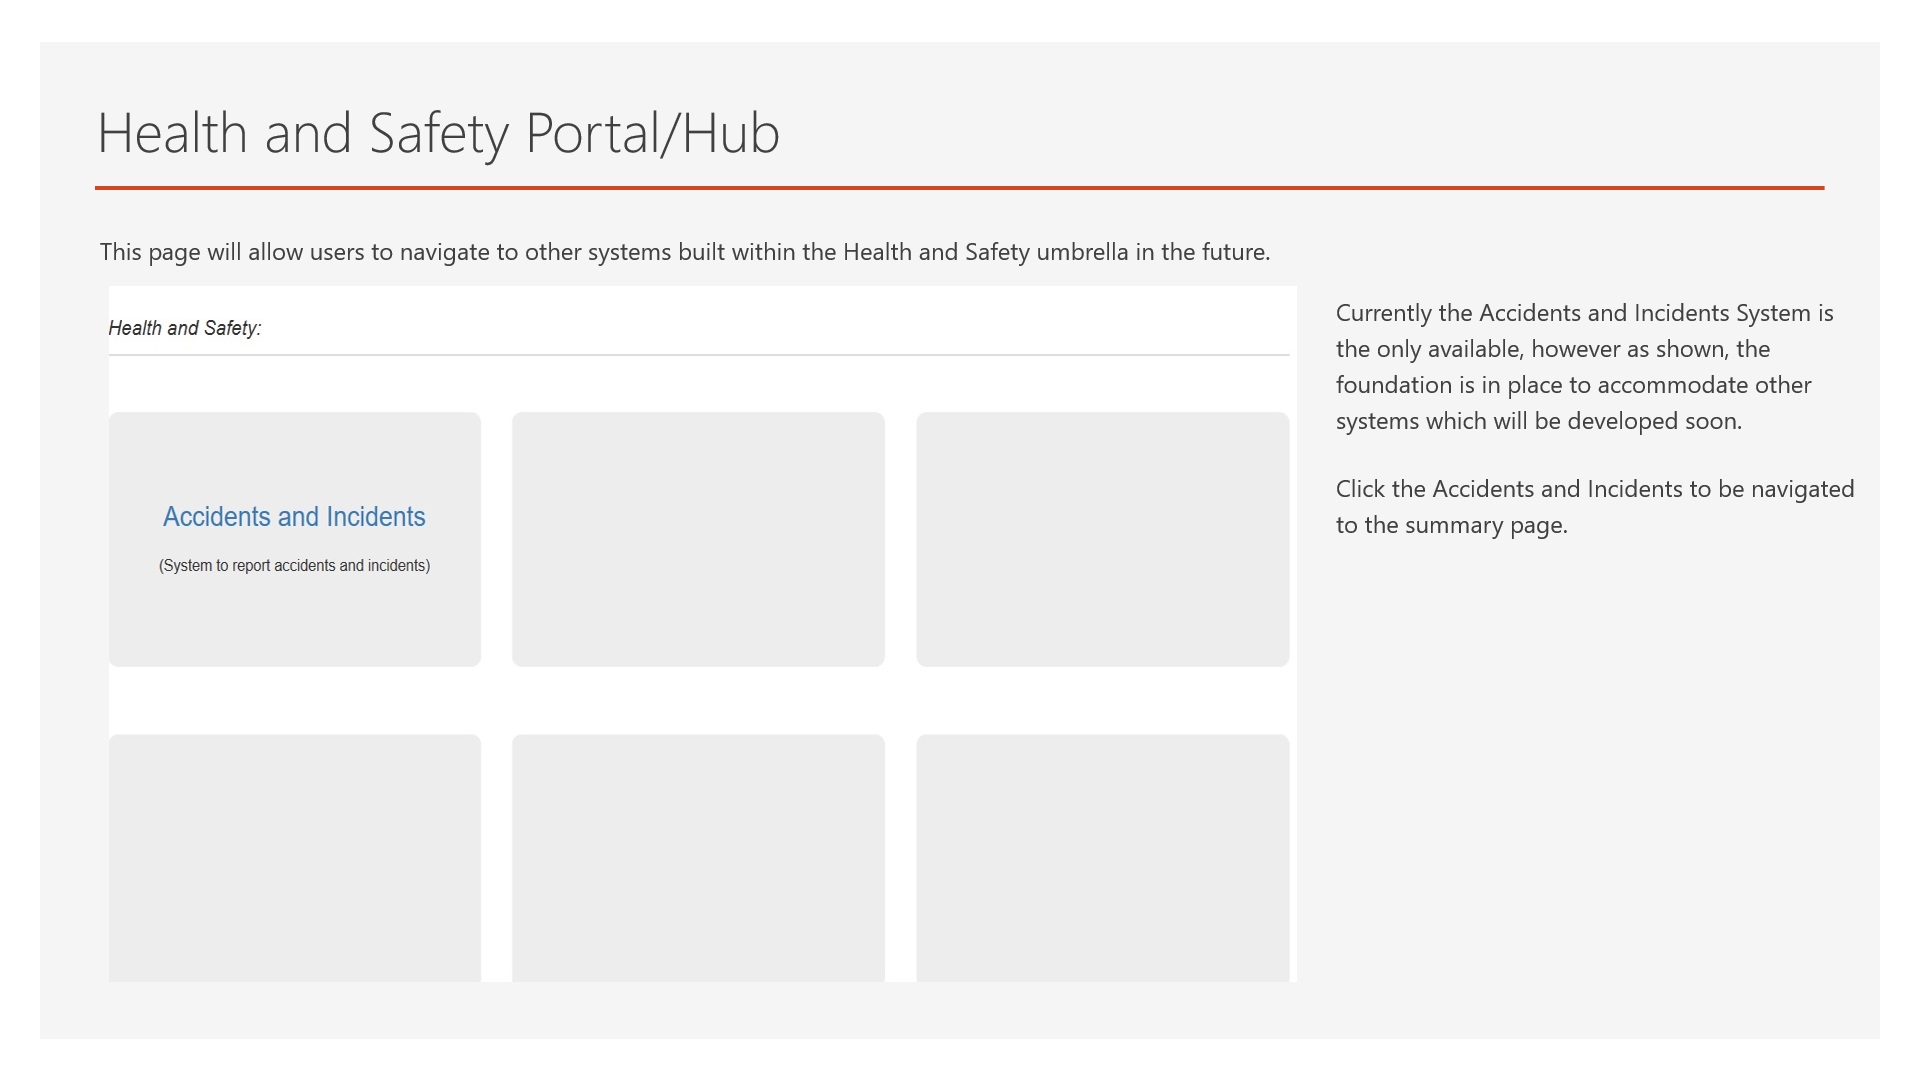Select the empty bottom-right portal tile
The image size is (1920, 1080).
click(x=1102, y=858)
